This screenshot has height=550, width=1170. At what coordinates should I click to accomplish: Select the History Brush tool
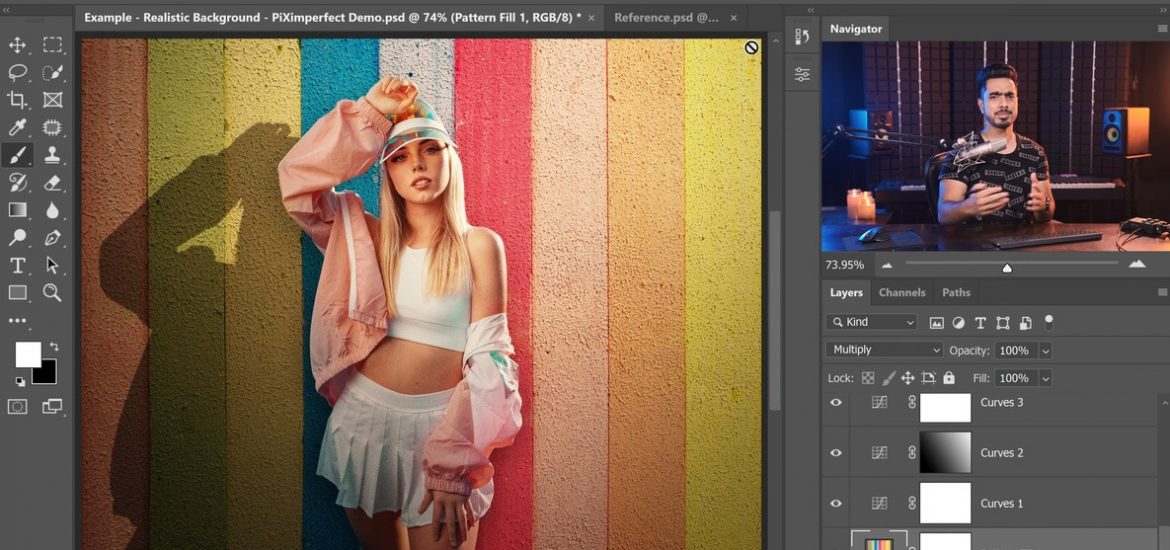(17, 183)
